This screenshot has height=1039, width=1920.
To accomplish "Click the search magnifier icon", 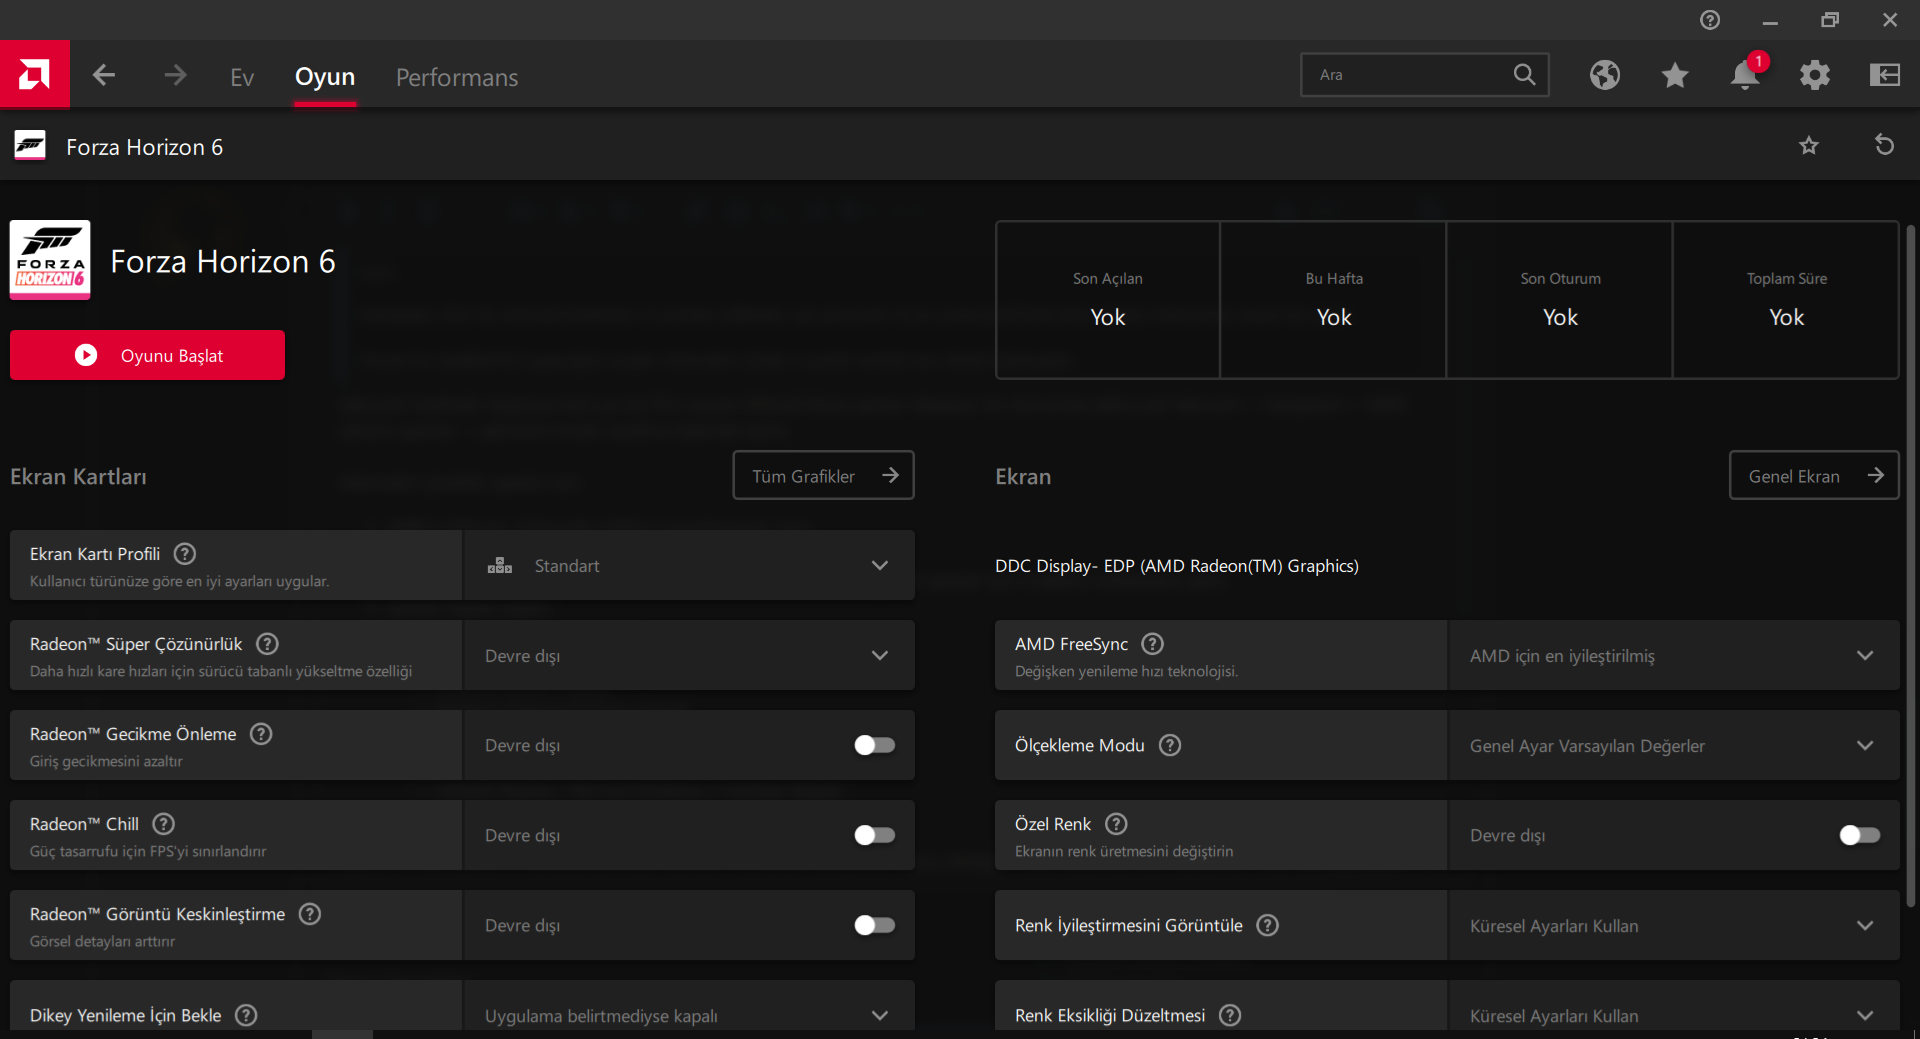I will (1524, 75).
